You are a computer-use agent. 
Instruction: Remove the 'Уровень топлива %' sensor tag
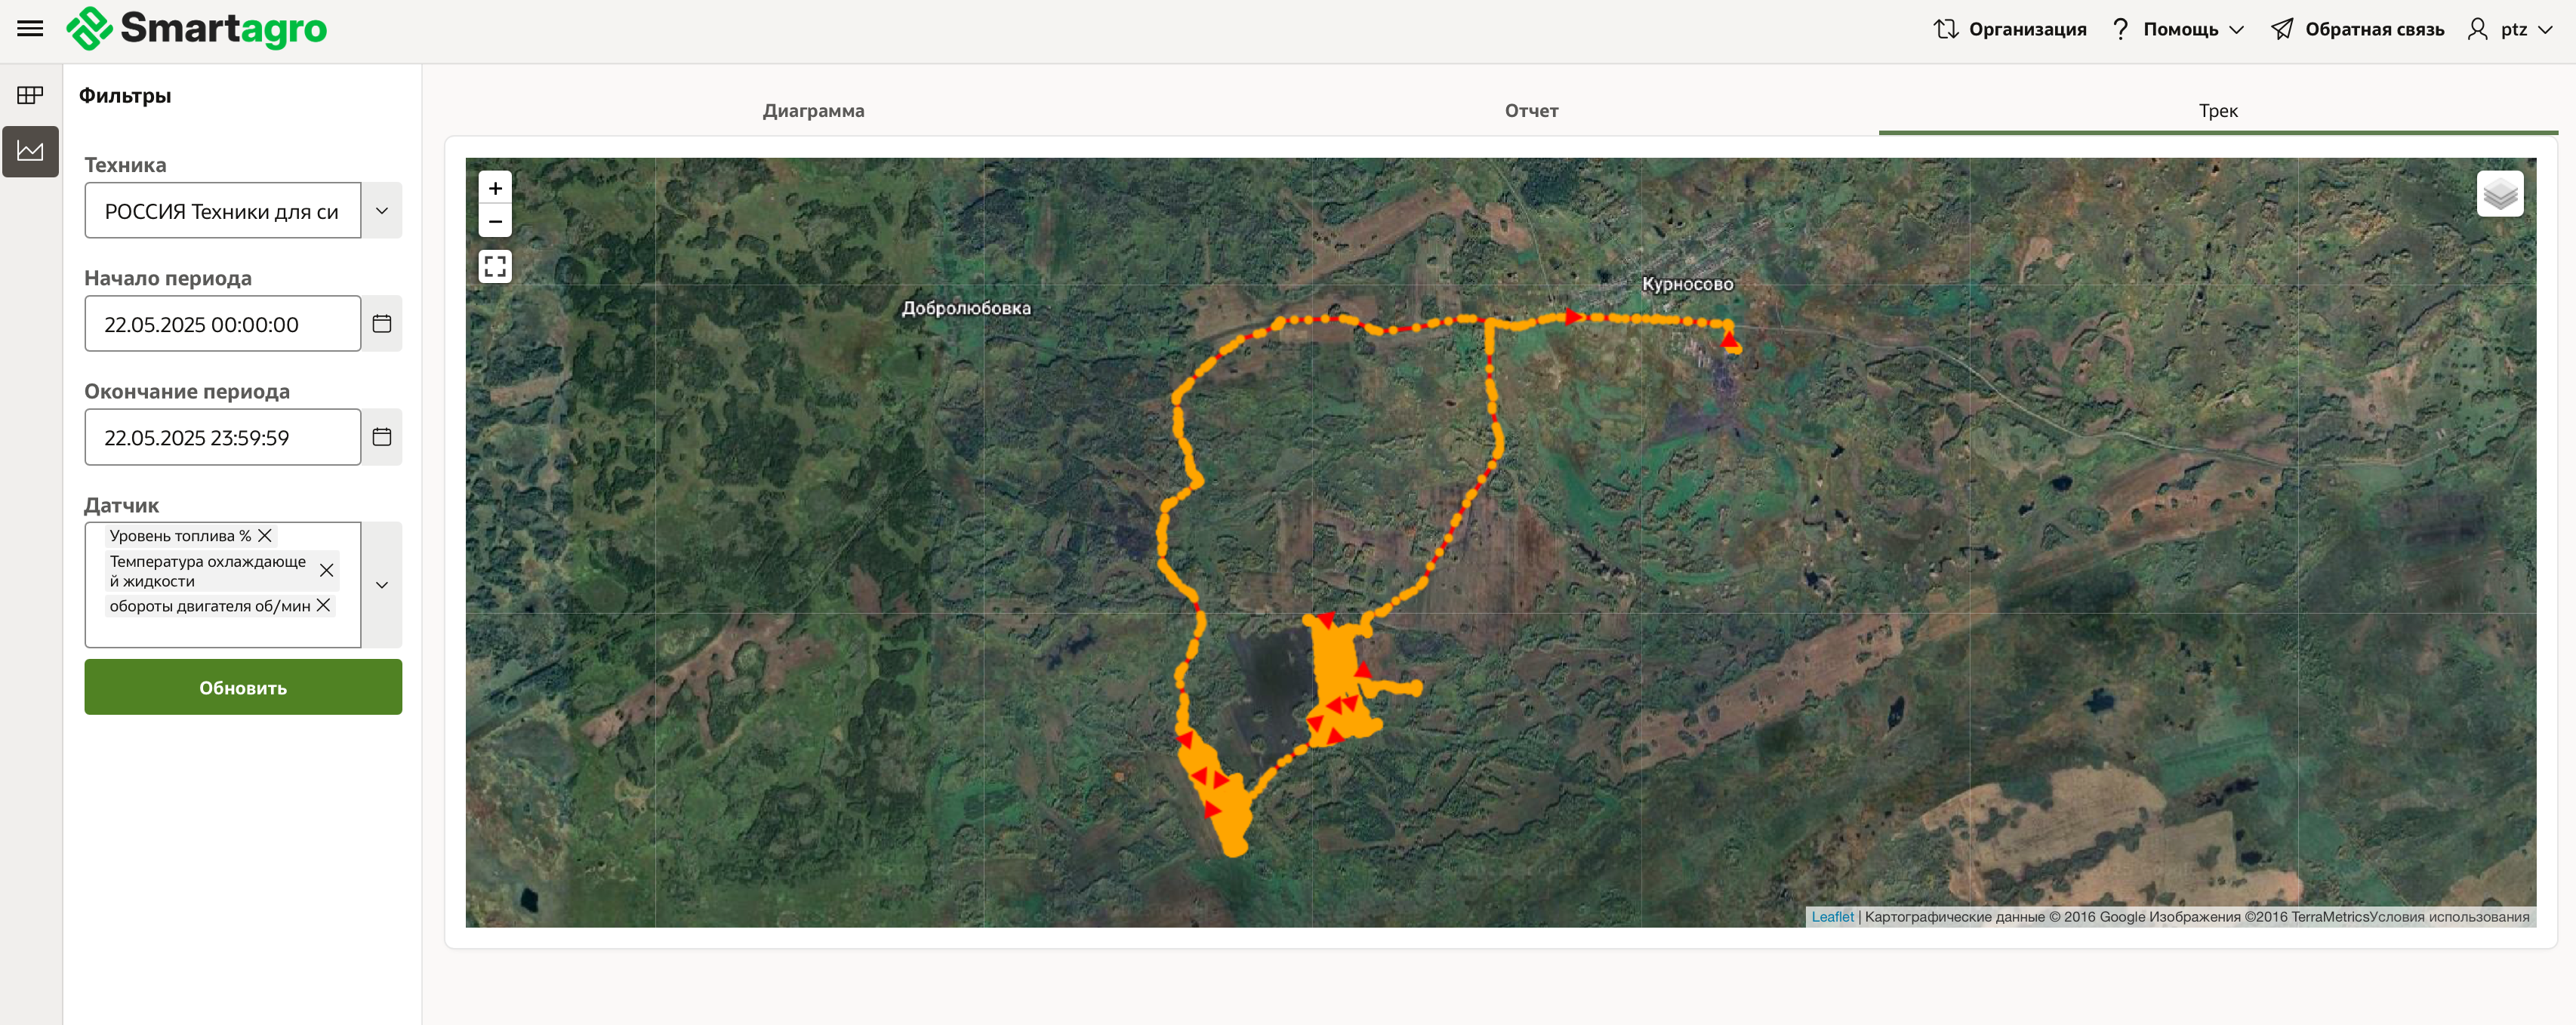click(265, 536)
